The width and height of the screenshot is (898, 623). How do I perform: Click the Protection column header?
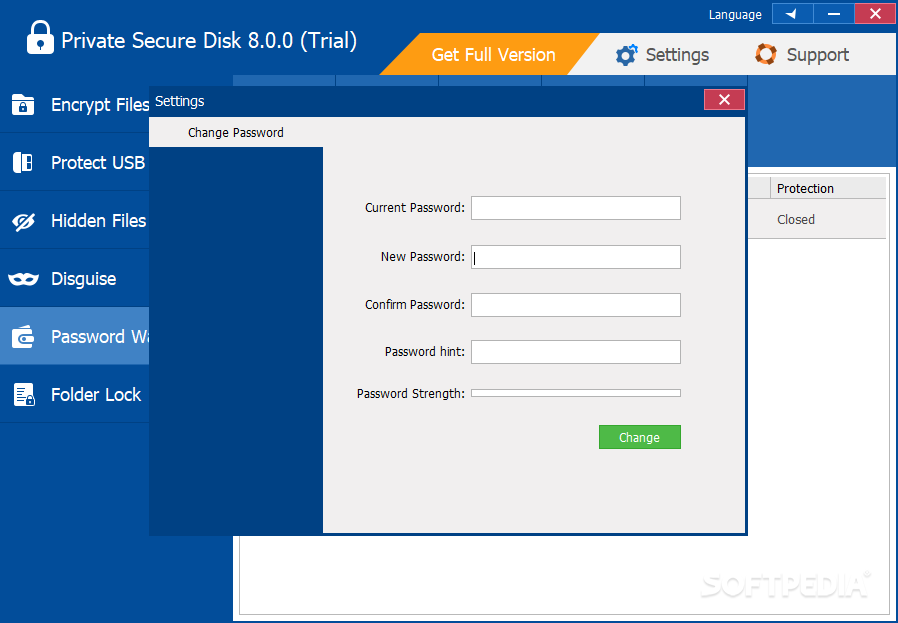828,188
